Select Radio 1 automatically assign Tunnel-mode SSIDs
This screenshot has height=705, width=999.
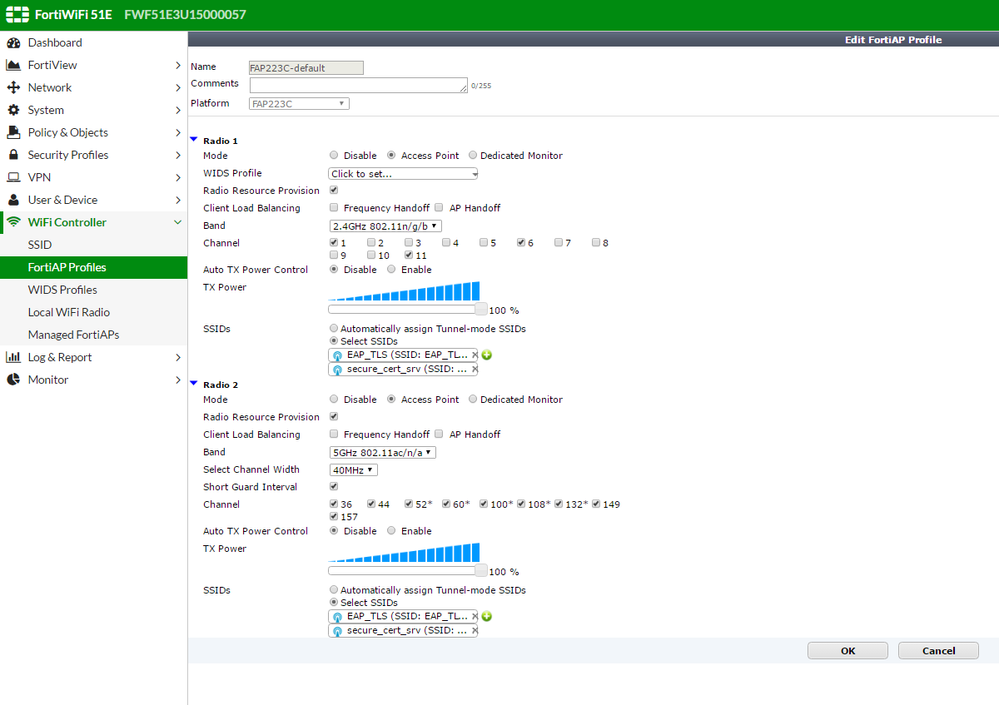coord(334,328)
